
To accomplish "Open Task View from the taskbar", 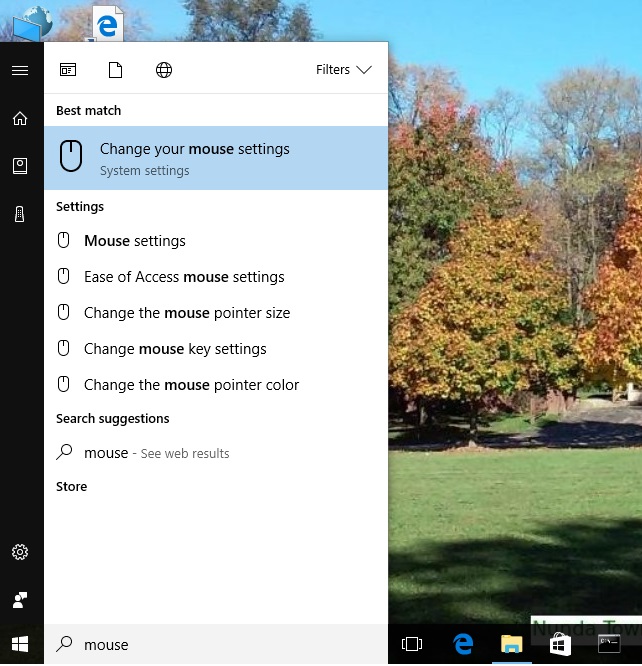I will 412,645.
